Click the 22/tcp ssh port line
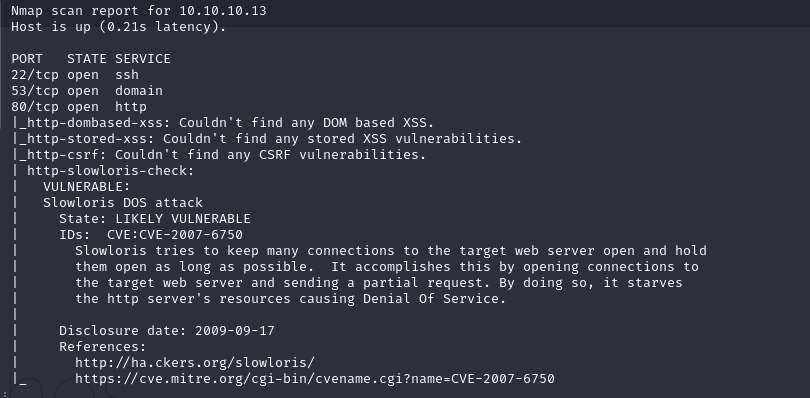This screenshot has width=810, height=398. (x=75, y=75)
